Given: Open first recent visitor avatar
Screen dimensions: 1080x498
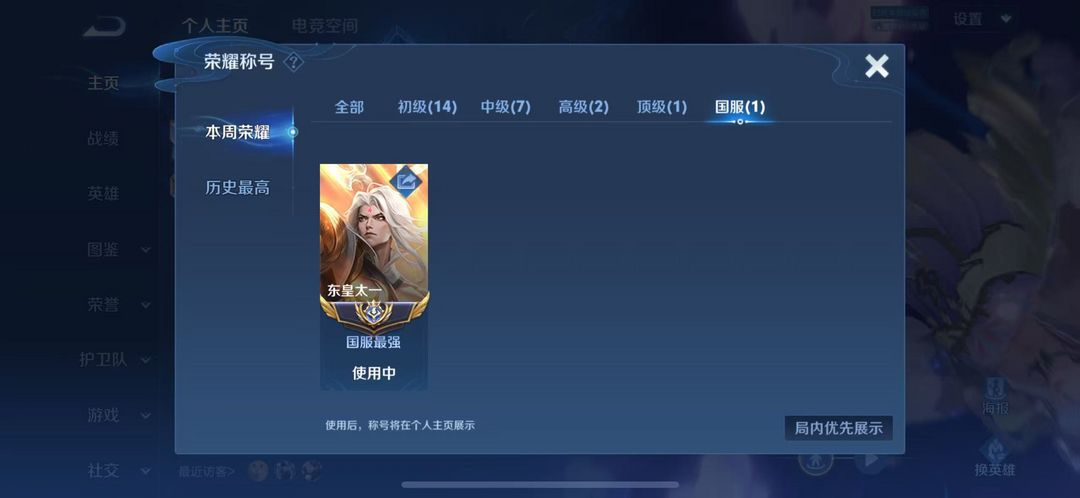Looking at the screenshot, I should coord(258,470).
